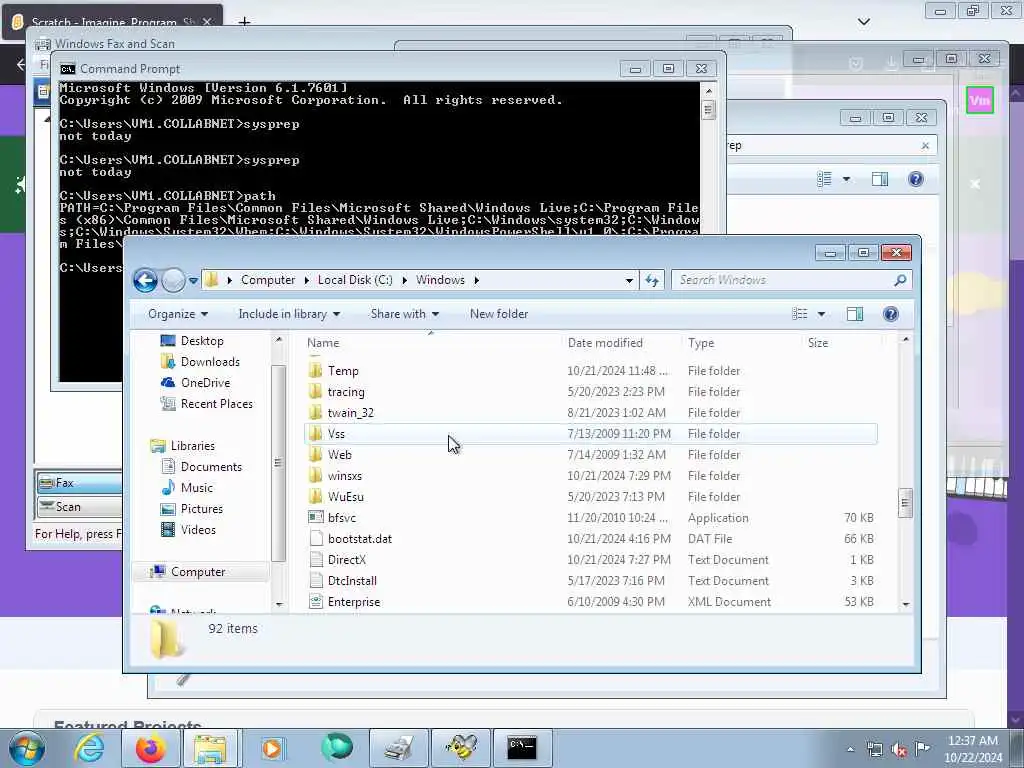The image size is (1024, 768).
Task: Click Computer in the address bar breadcrumb
Action: click(x=268, y=280)
